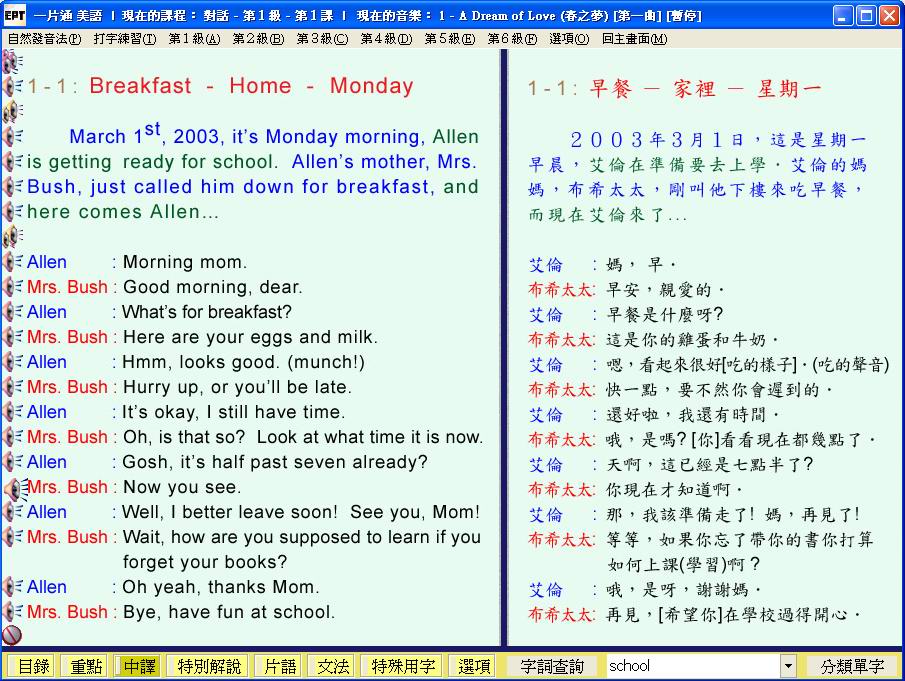
Task: Open the 選項(O) menu in menu bar
Action: (569, 39)
